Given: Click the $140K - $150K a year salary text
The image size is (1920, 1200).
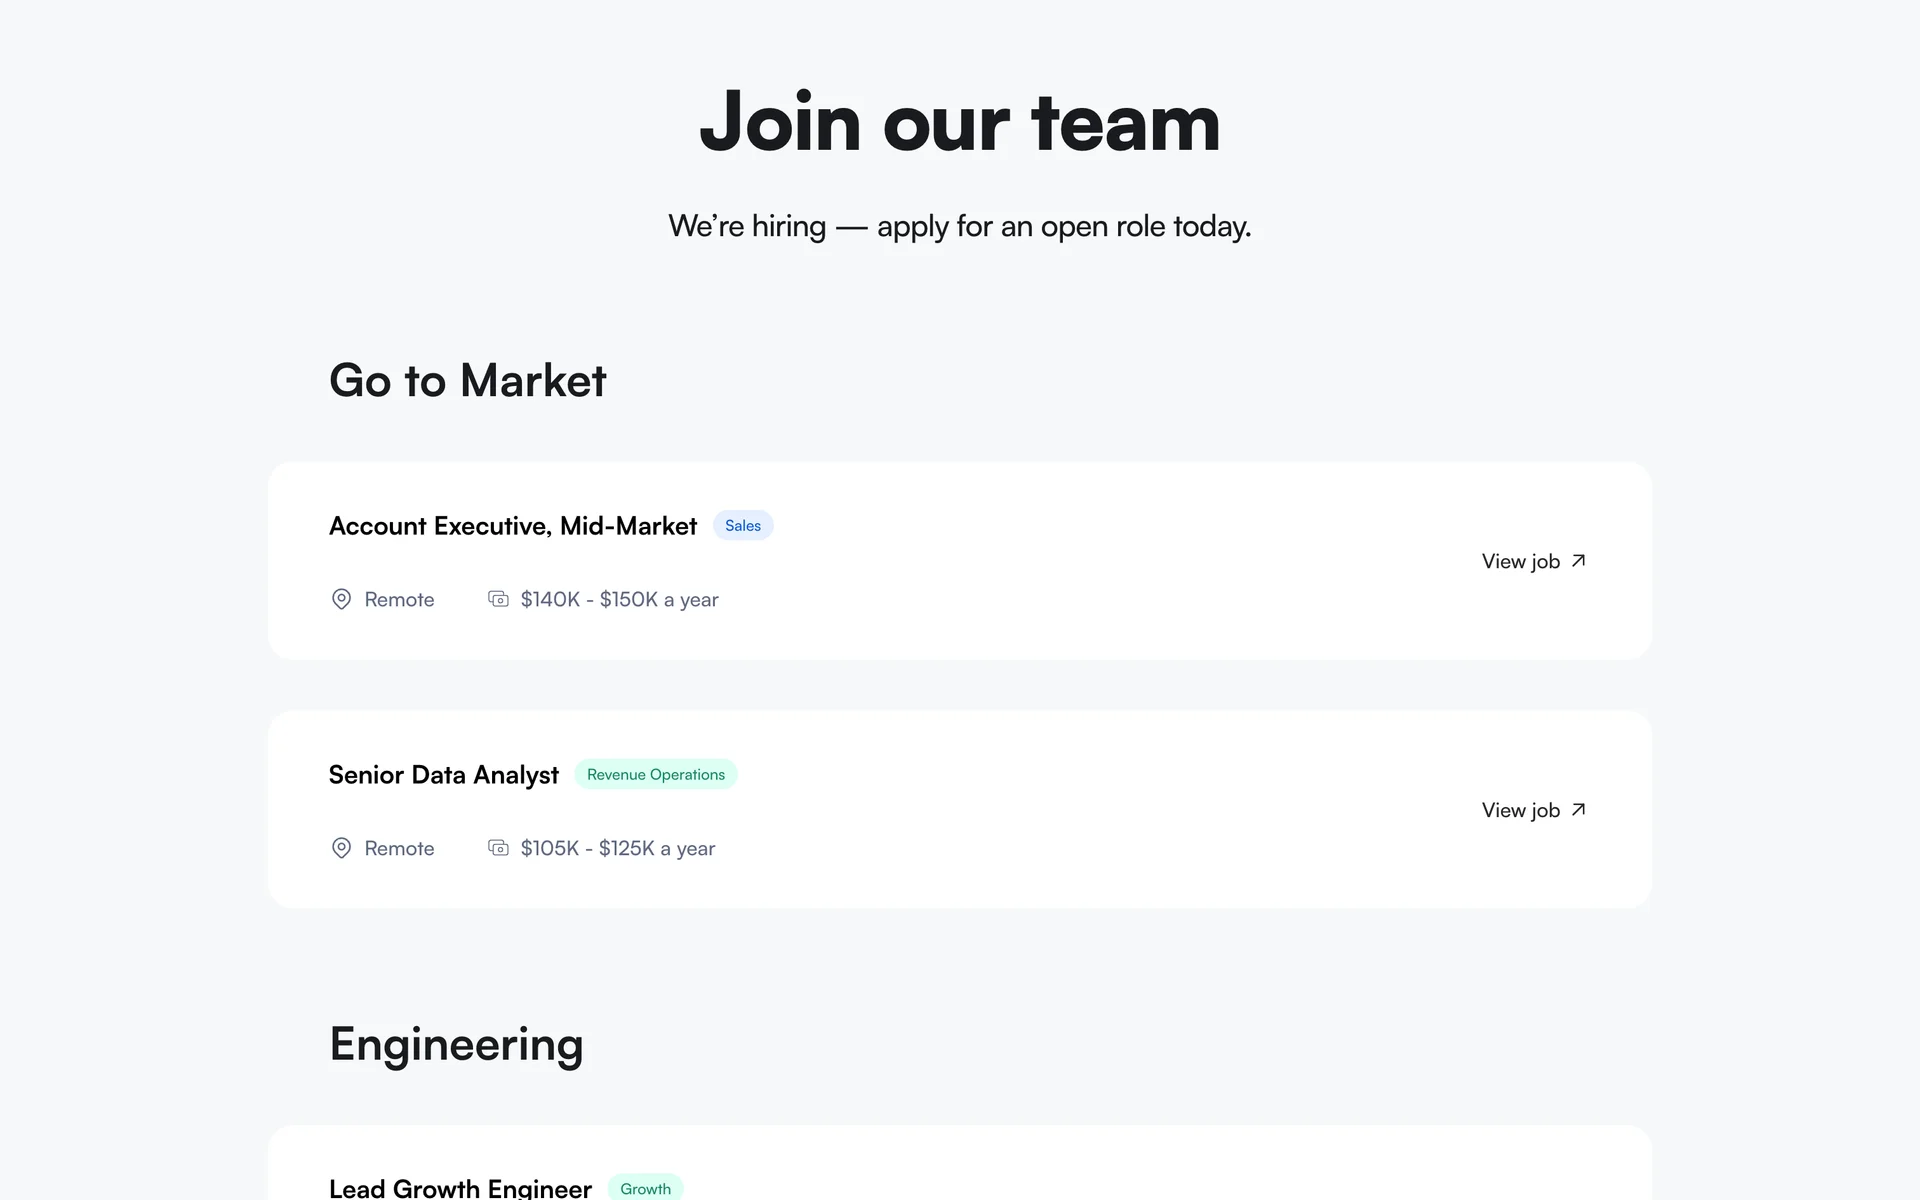Looking at the screenshot, I should [619, 599].
